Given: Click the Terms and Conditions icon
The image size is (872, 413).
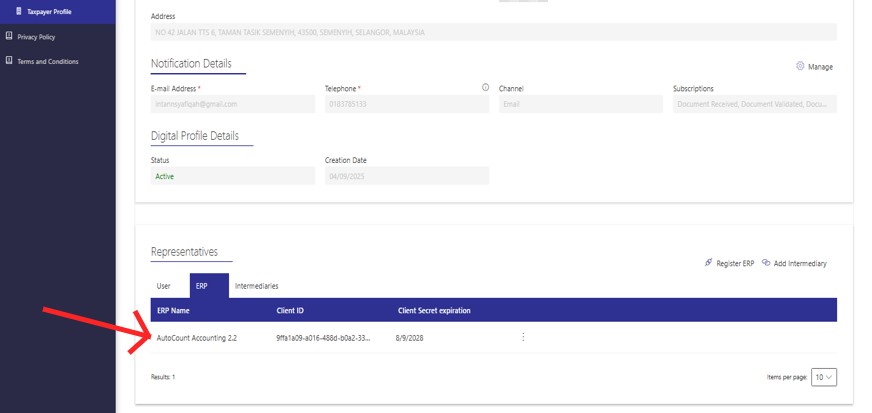Looking at the screenshot, I should [9, 61].
